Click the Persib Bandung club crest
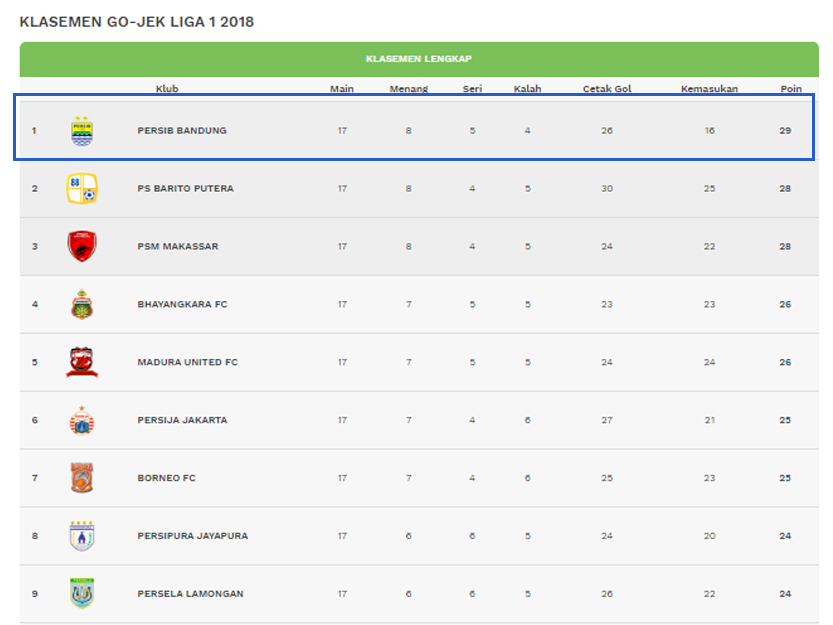Viewport: 833px width, 625px height. coord(84,130)
